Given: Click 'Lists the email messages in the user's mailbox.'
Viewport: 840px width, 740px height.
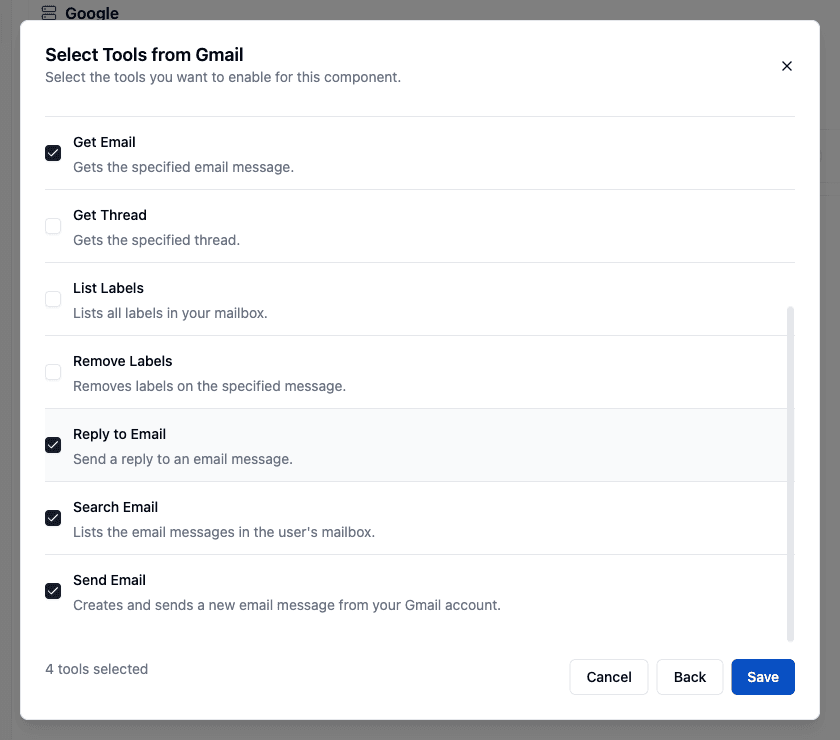Looking at the screenshot, I should click(224, 532).
